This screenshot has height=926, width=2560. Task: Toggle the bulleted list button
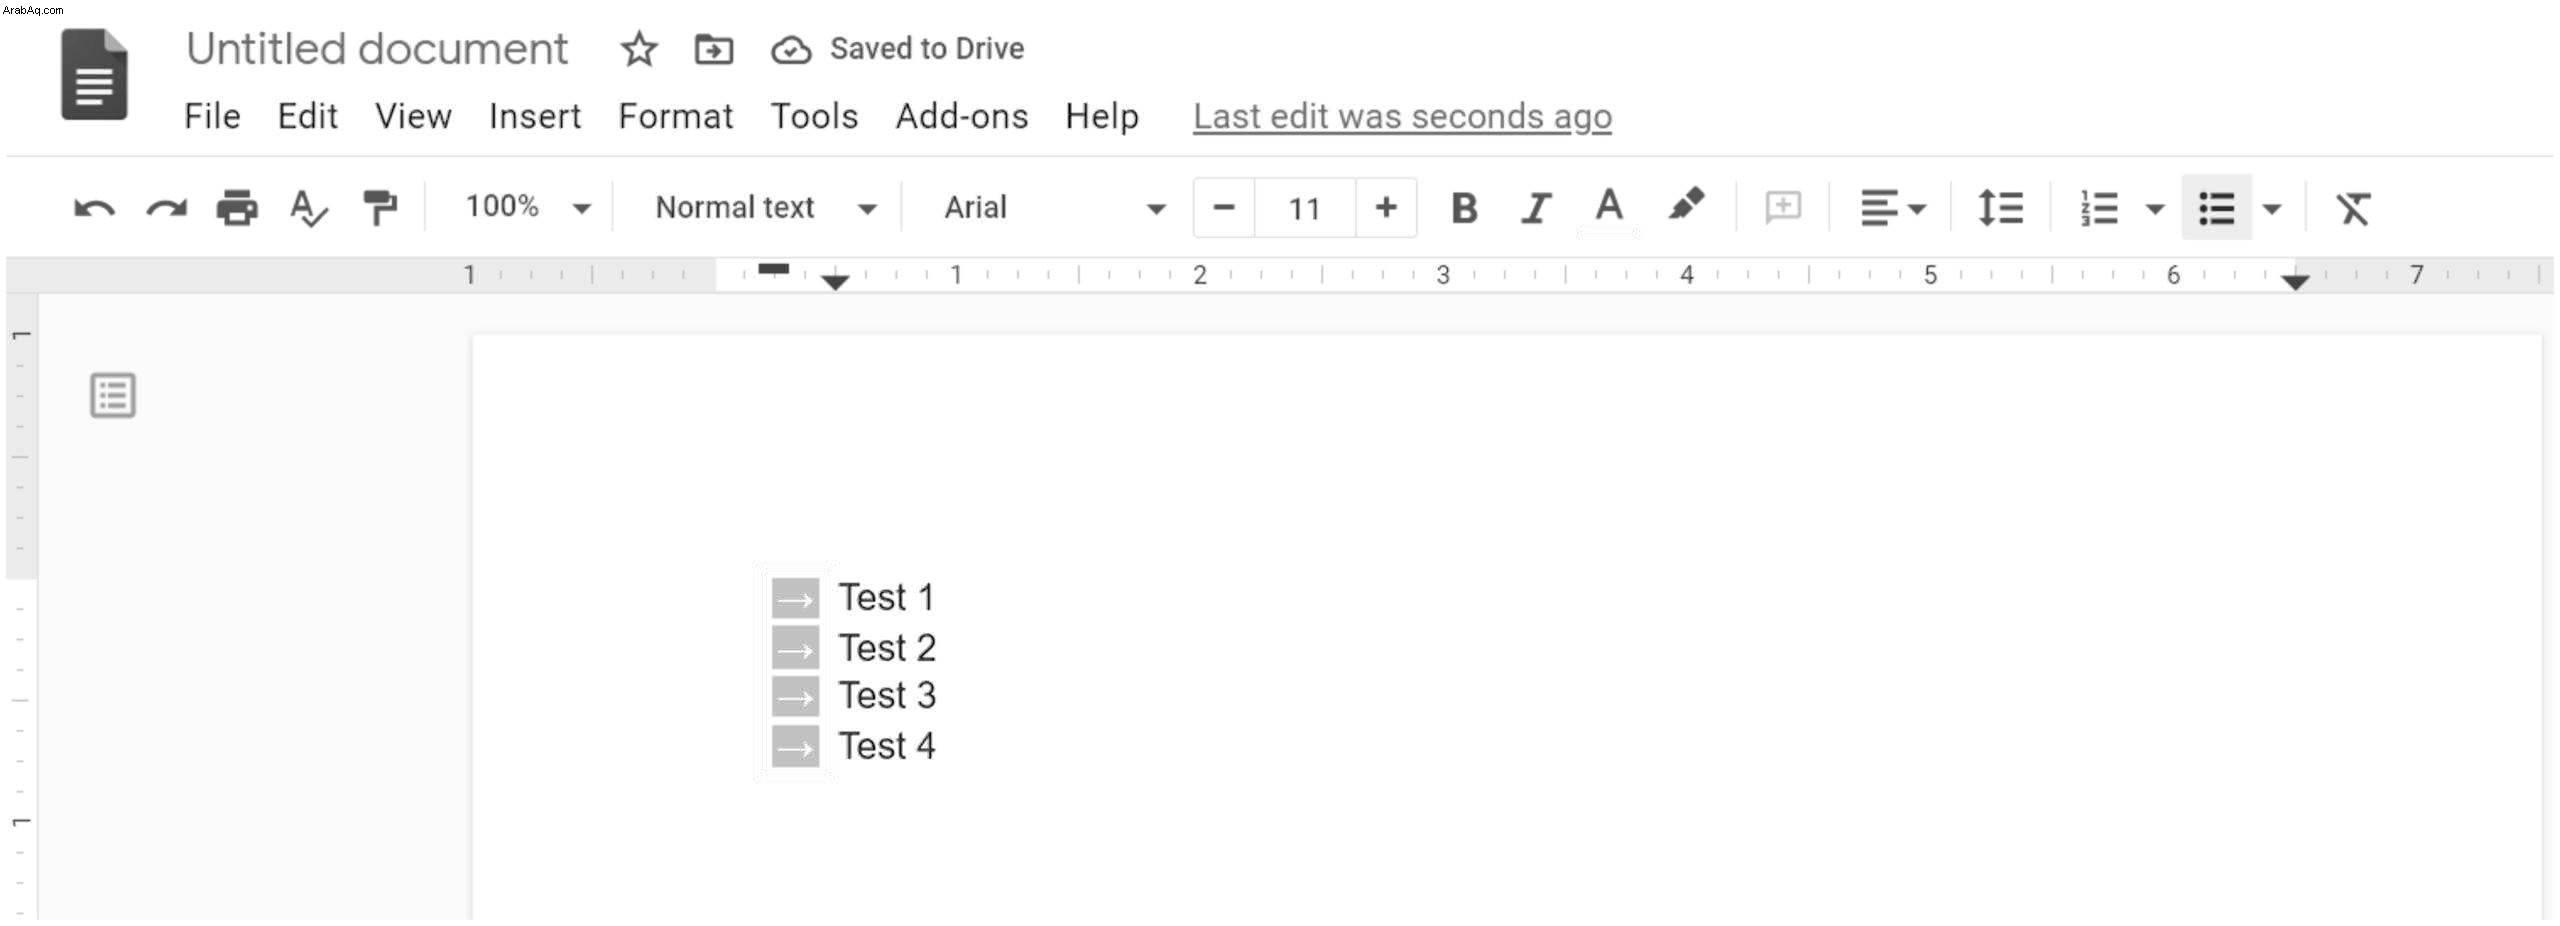(2216, 208)
